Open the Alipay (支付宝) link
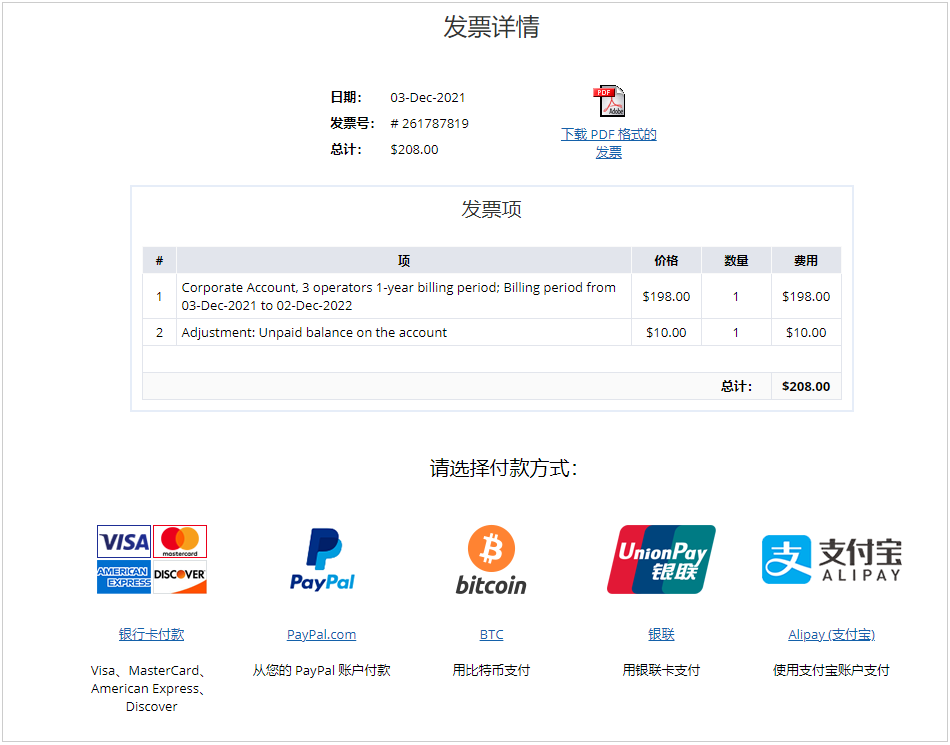The height and width of the screenshot is (745, 950). (831, 634)
